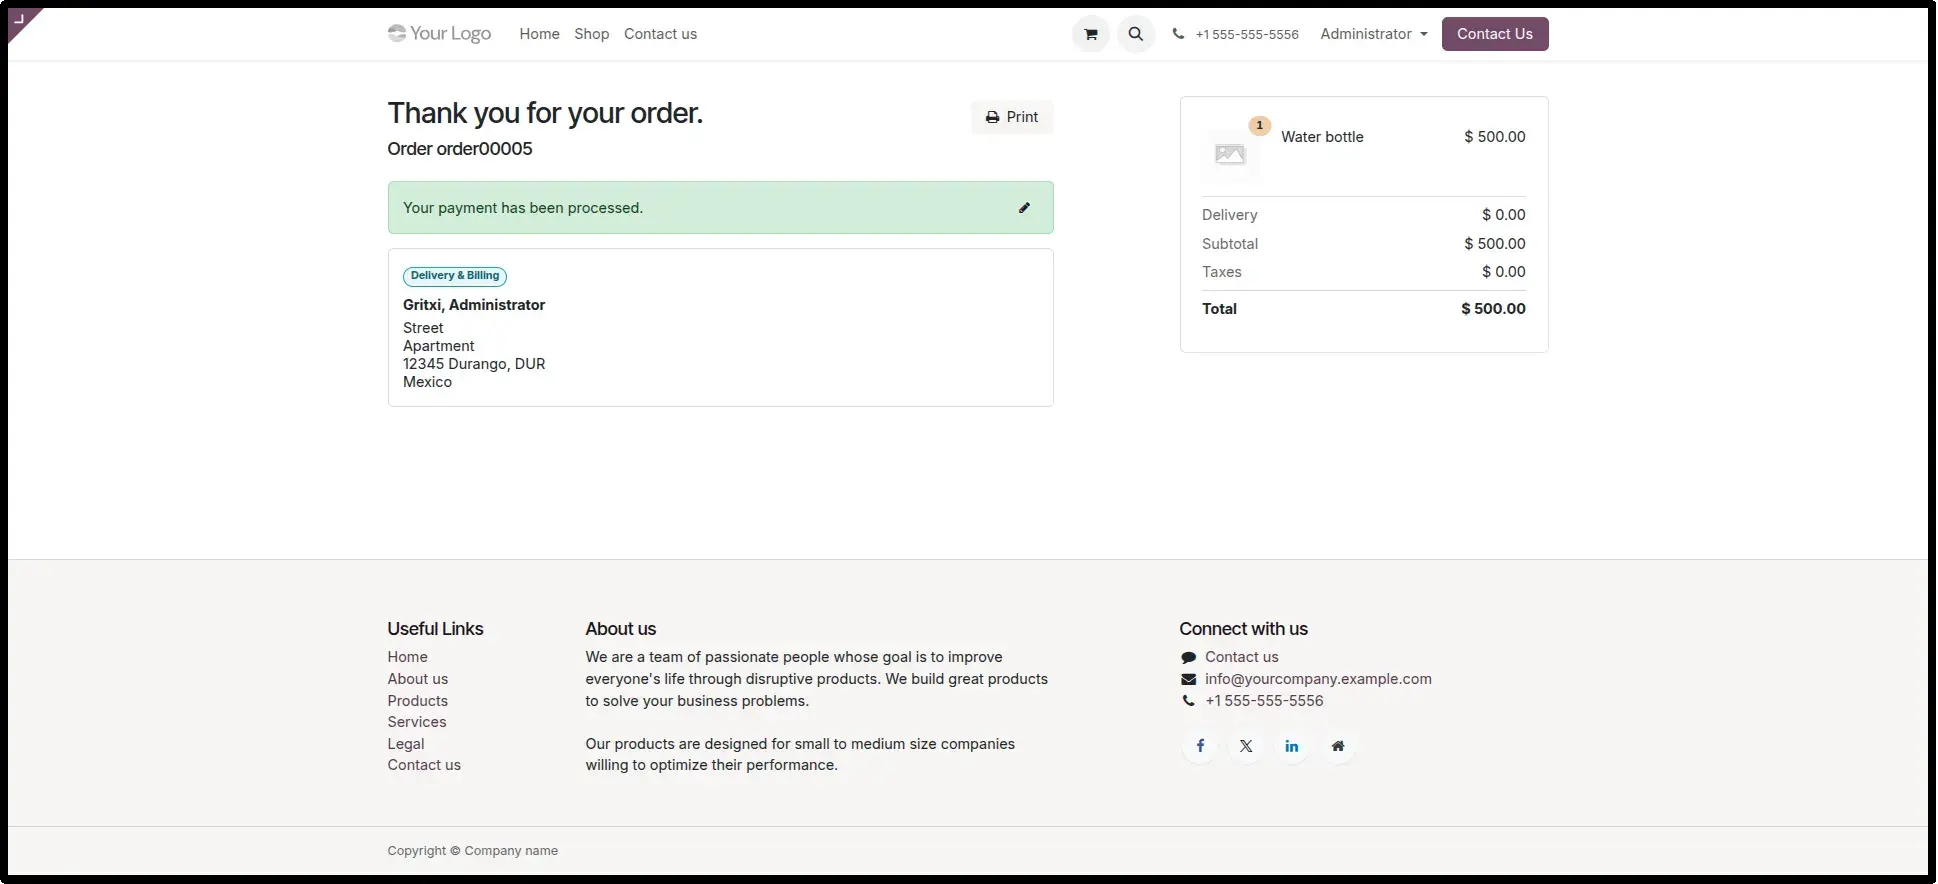
Task: Click the search magnifier icon
Action: [1136, 34]
